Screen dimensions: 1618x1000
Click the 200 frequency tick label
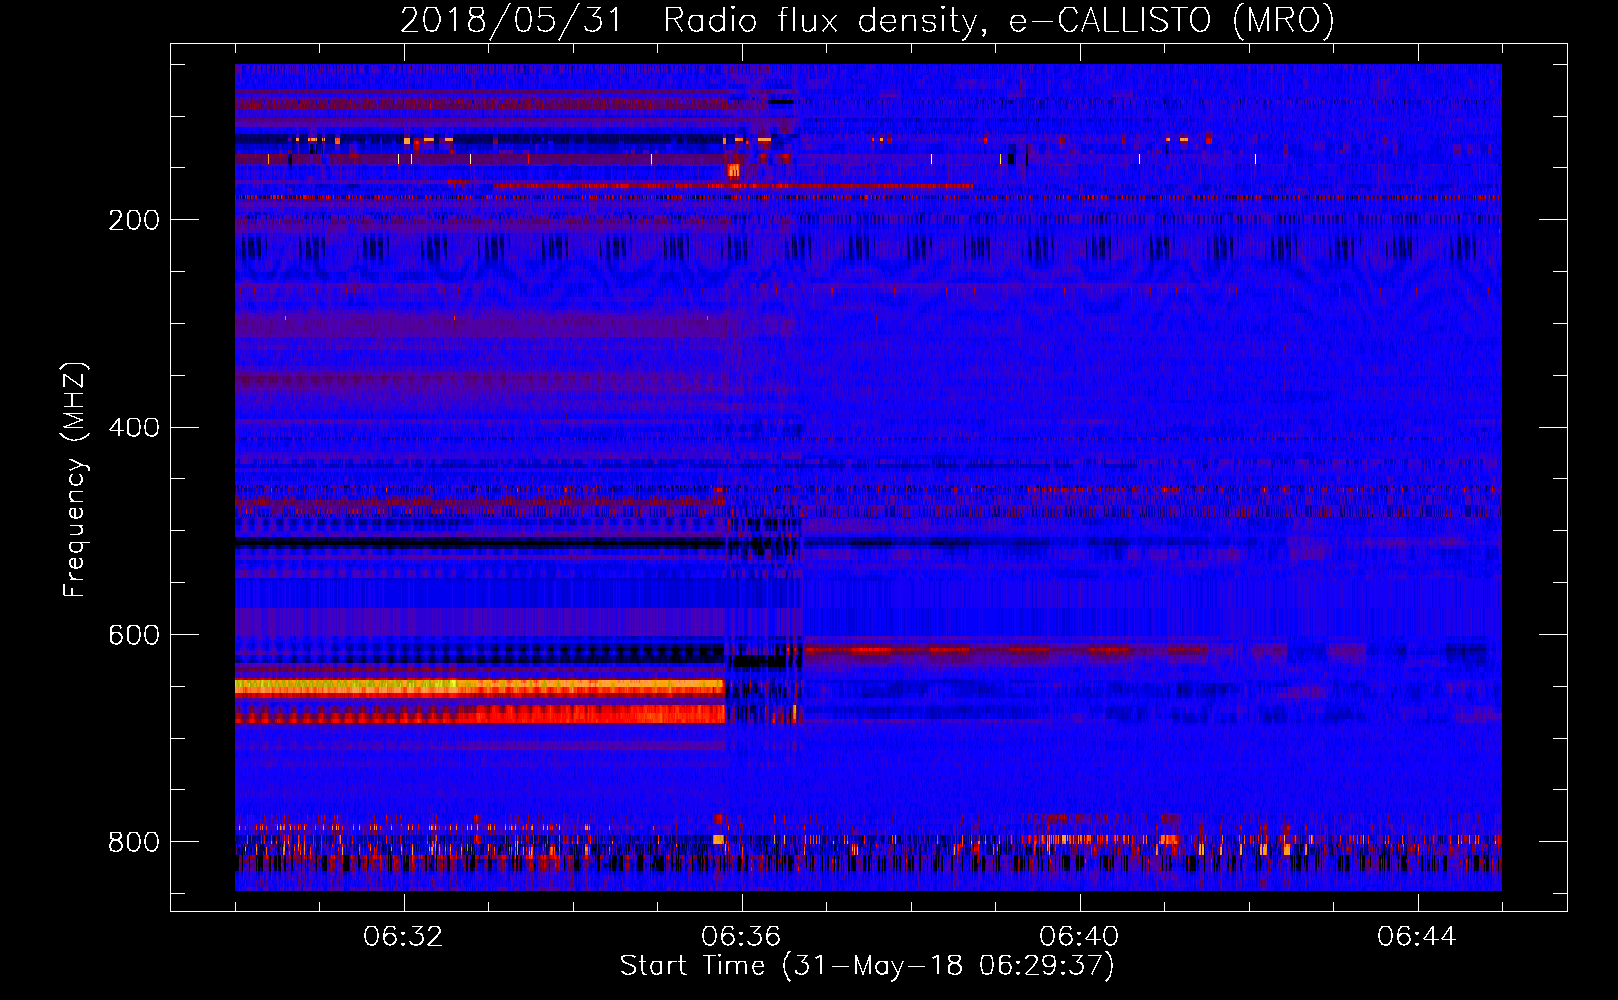click(x=134, y=220)
